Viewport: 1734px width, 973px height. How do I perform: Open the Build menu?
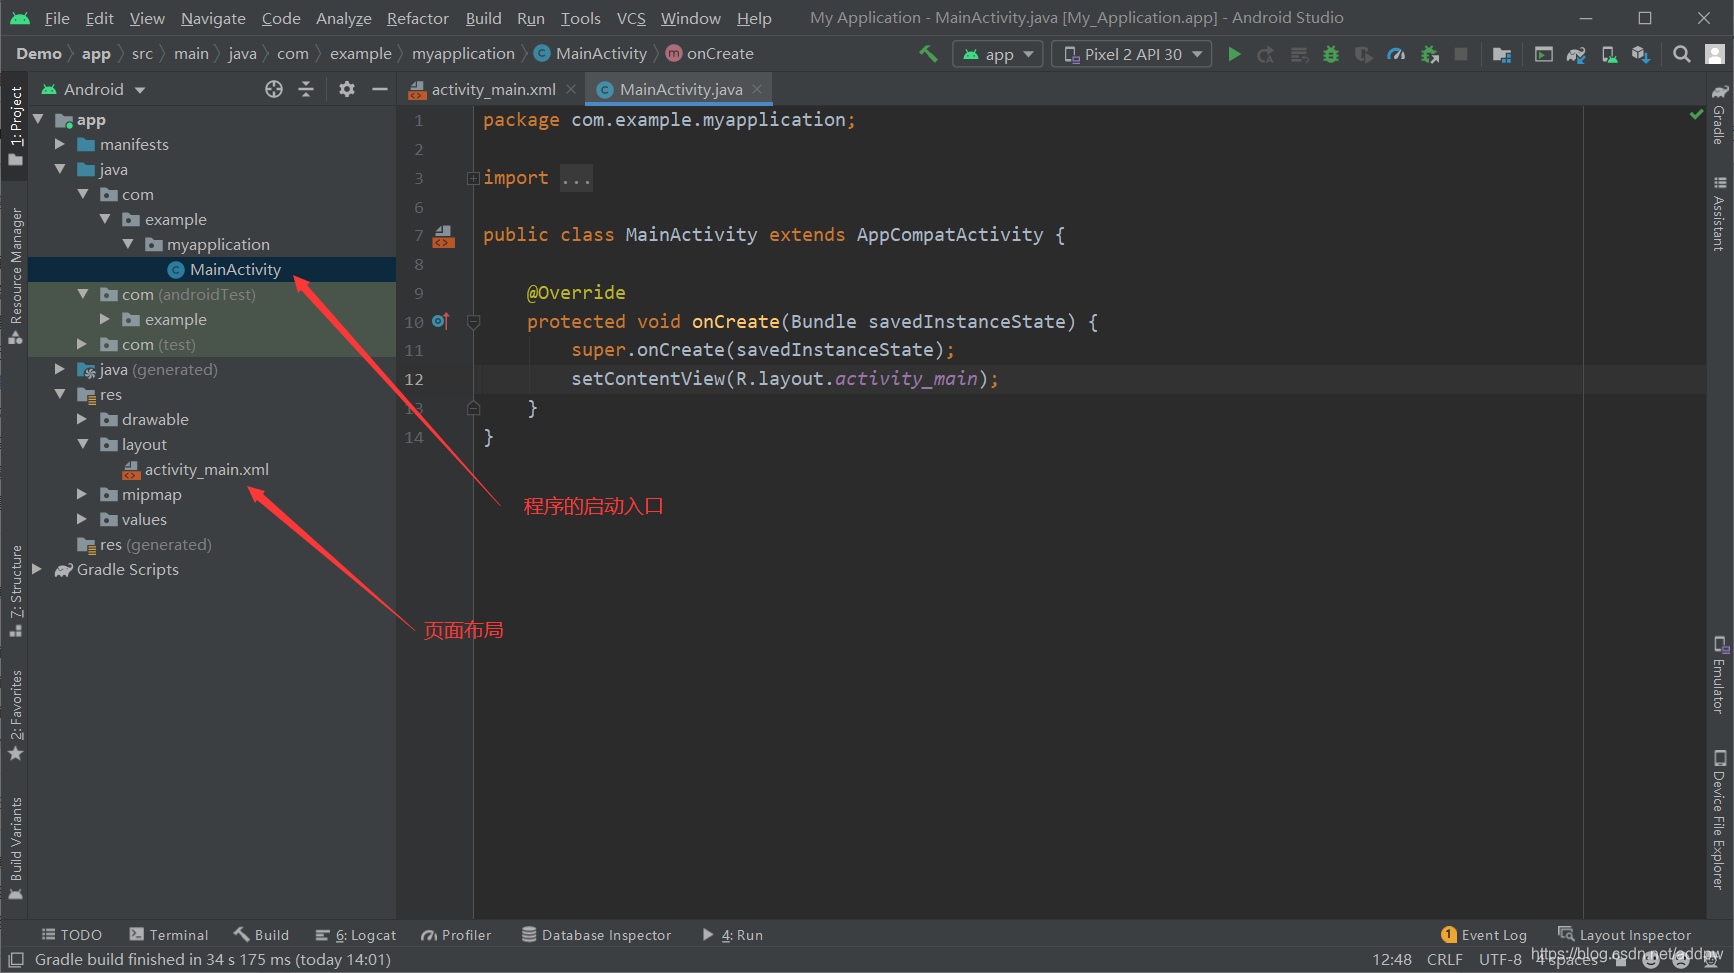(483, 18)
